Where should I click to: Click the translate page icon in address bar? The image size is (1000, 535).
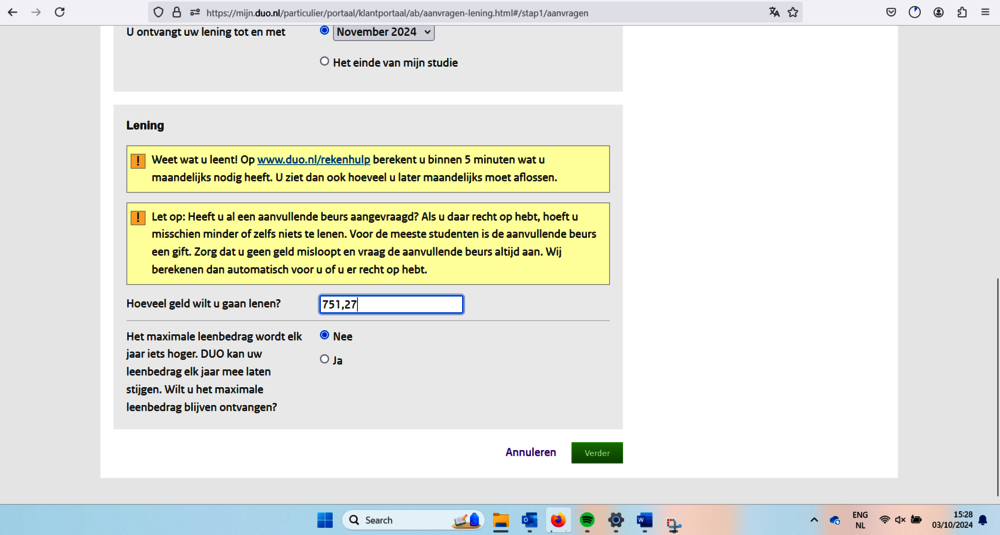tap(774, 12)
